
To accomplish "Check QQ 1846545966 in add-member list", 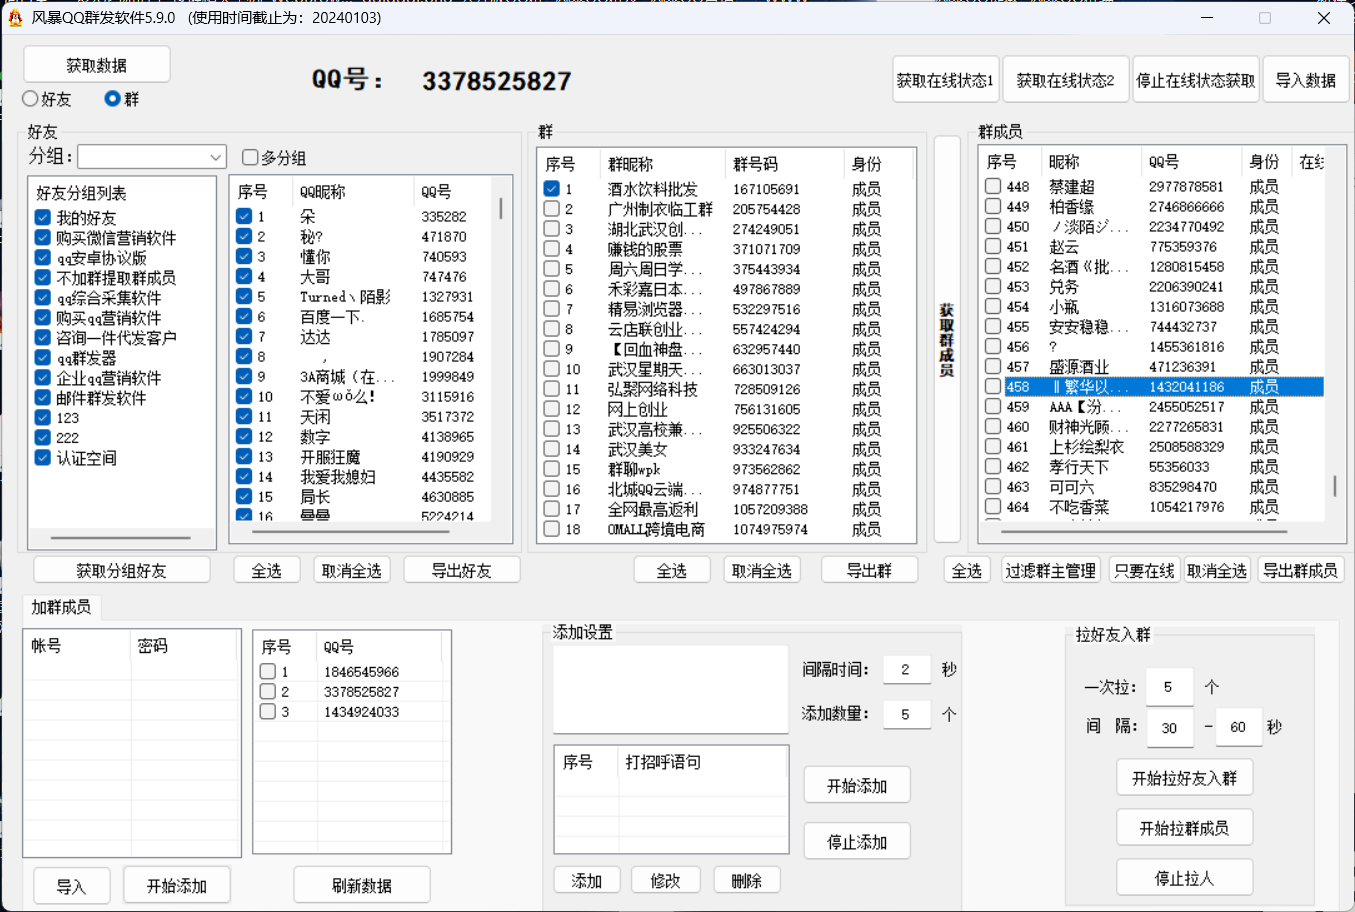I will tap(267, 671).
